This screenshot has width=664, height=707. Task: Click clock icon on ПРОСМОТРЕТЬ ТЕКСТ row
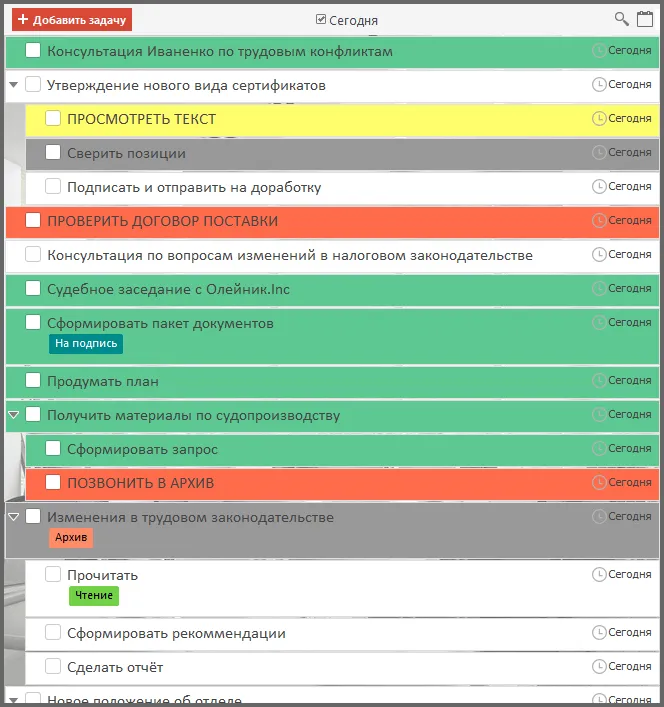click(599, 118)
